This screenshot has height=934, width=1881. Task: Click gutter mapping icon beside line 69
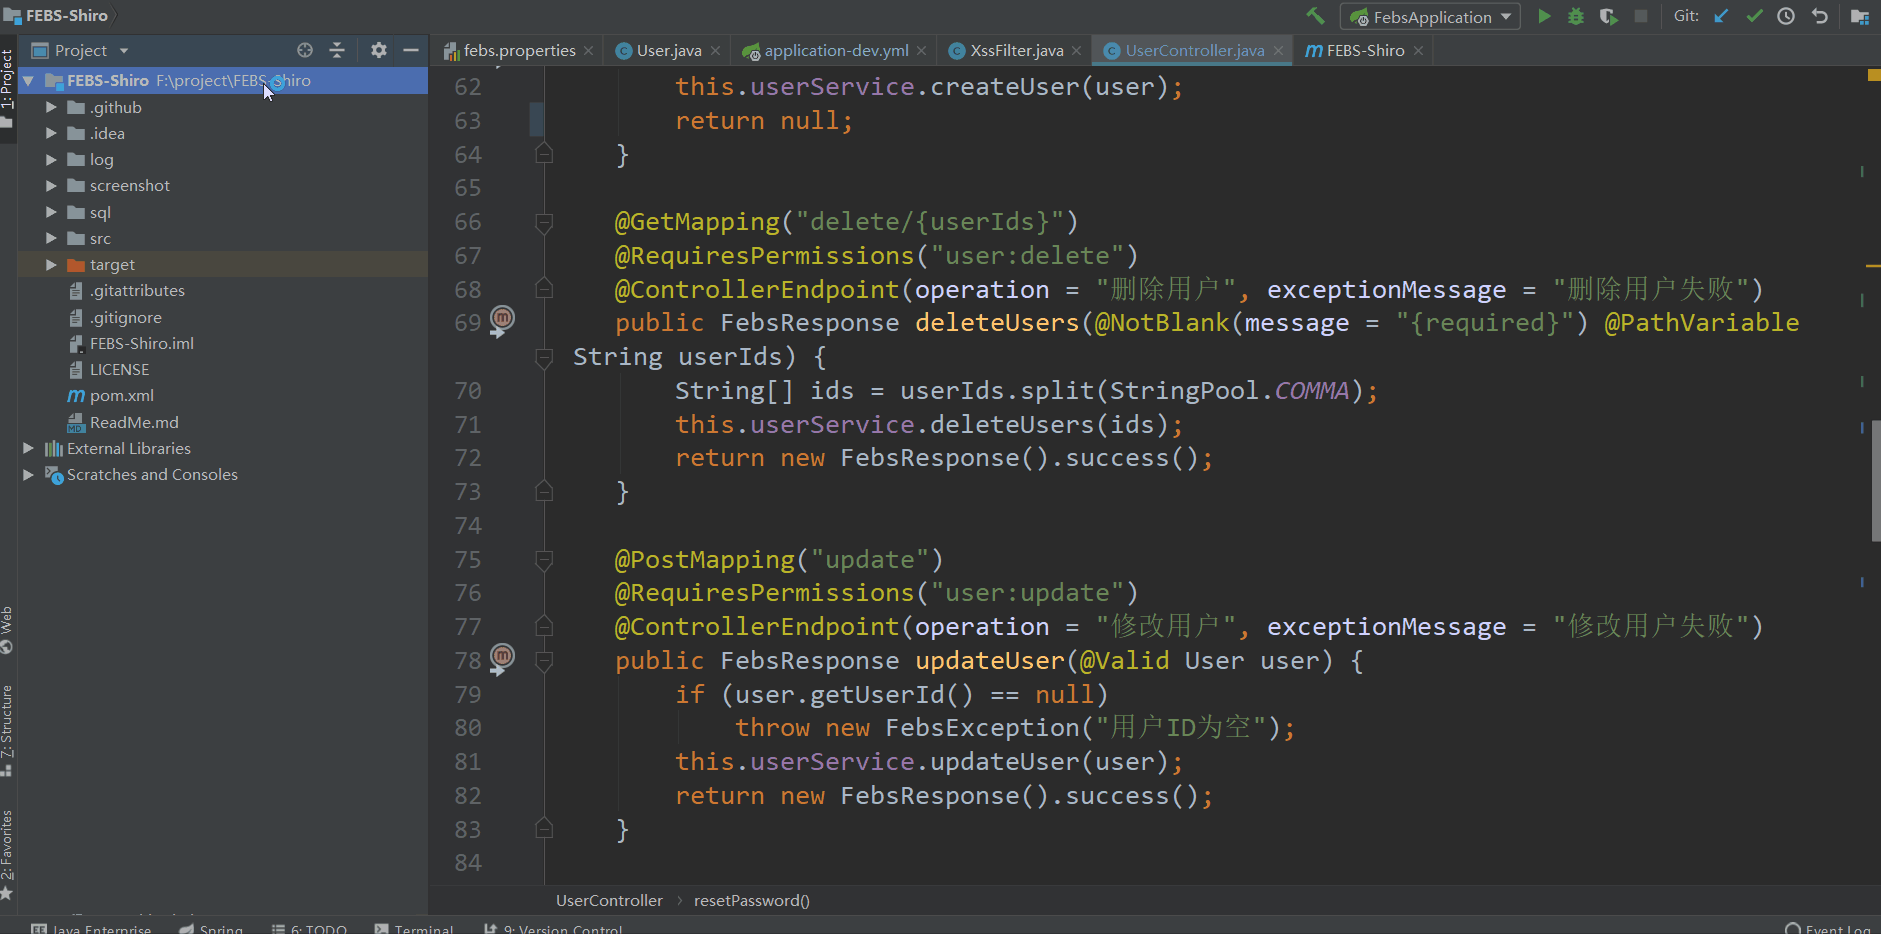tap(502, 319)
